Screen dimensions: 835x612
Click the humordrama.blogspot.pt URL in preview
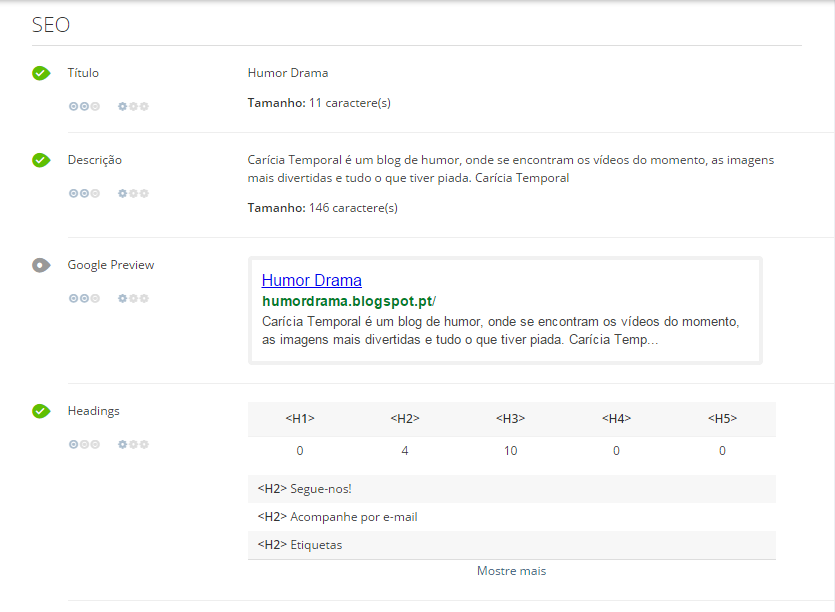(x=349, y=301)
